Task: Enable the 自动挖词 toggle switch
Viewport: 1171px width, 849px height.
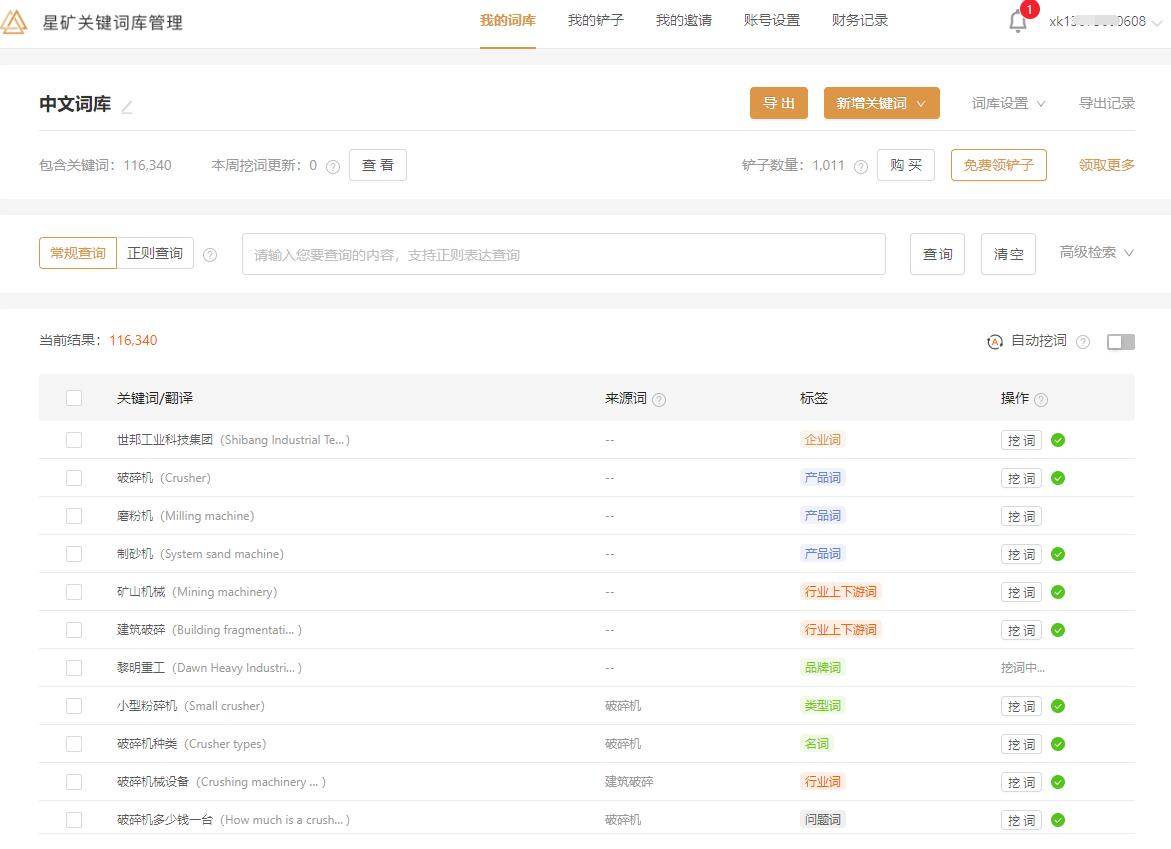Action: (1120, 342)
